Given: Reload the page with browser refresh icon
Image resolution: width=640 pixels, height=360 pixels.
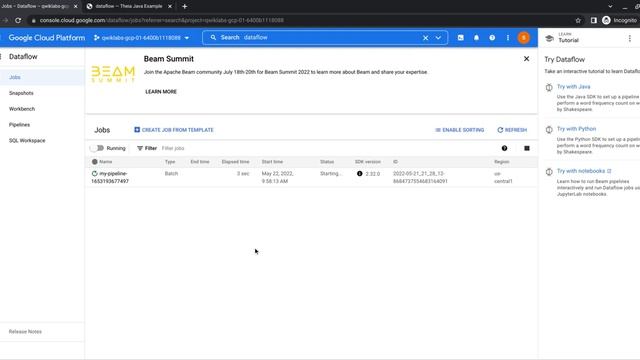Looking at the screenshot, I should [x=18, y=20].
